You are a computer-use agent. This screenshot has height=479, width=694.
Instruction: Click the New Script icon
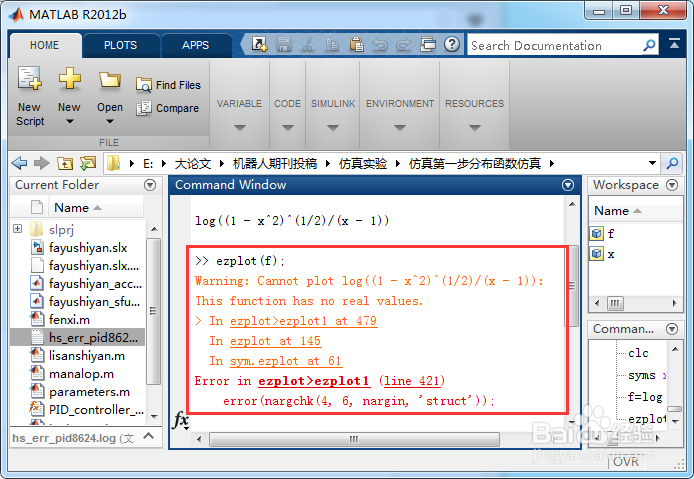click(30, 78)
